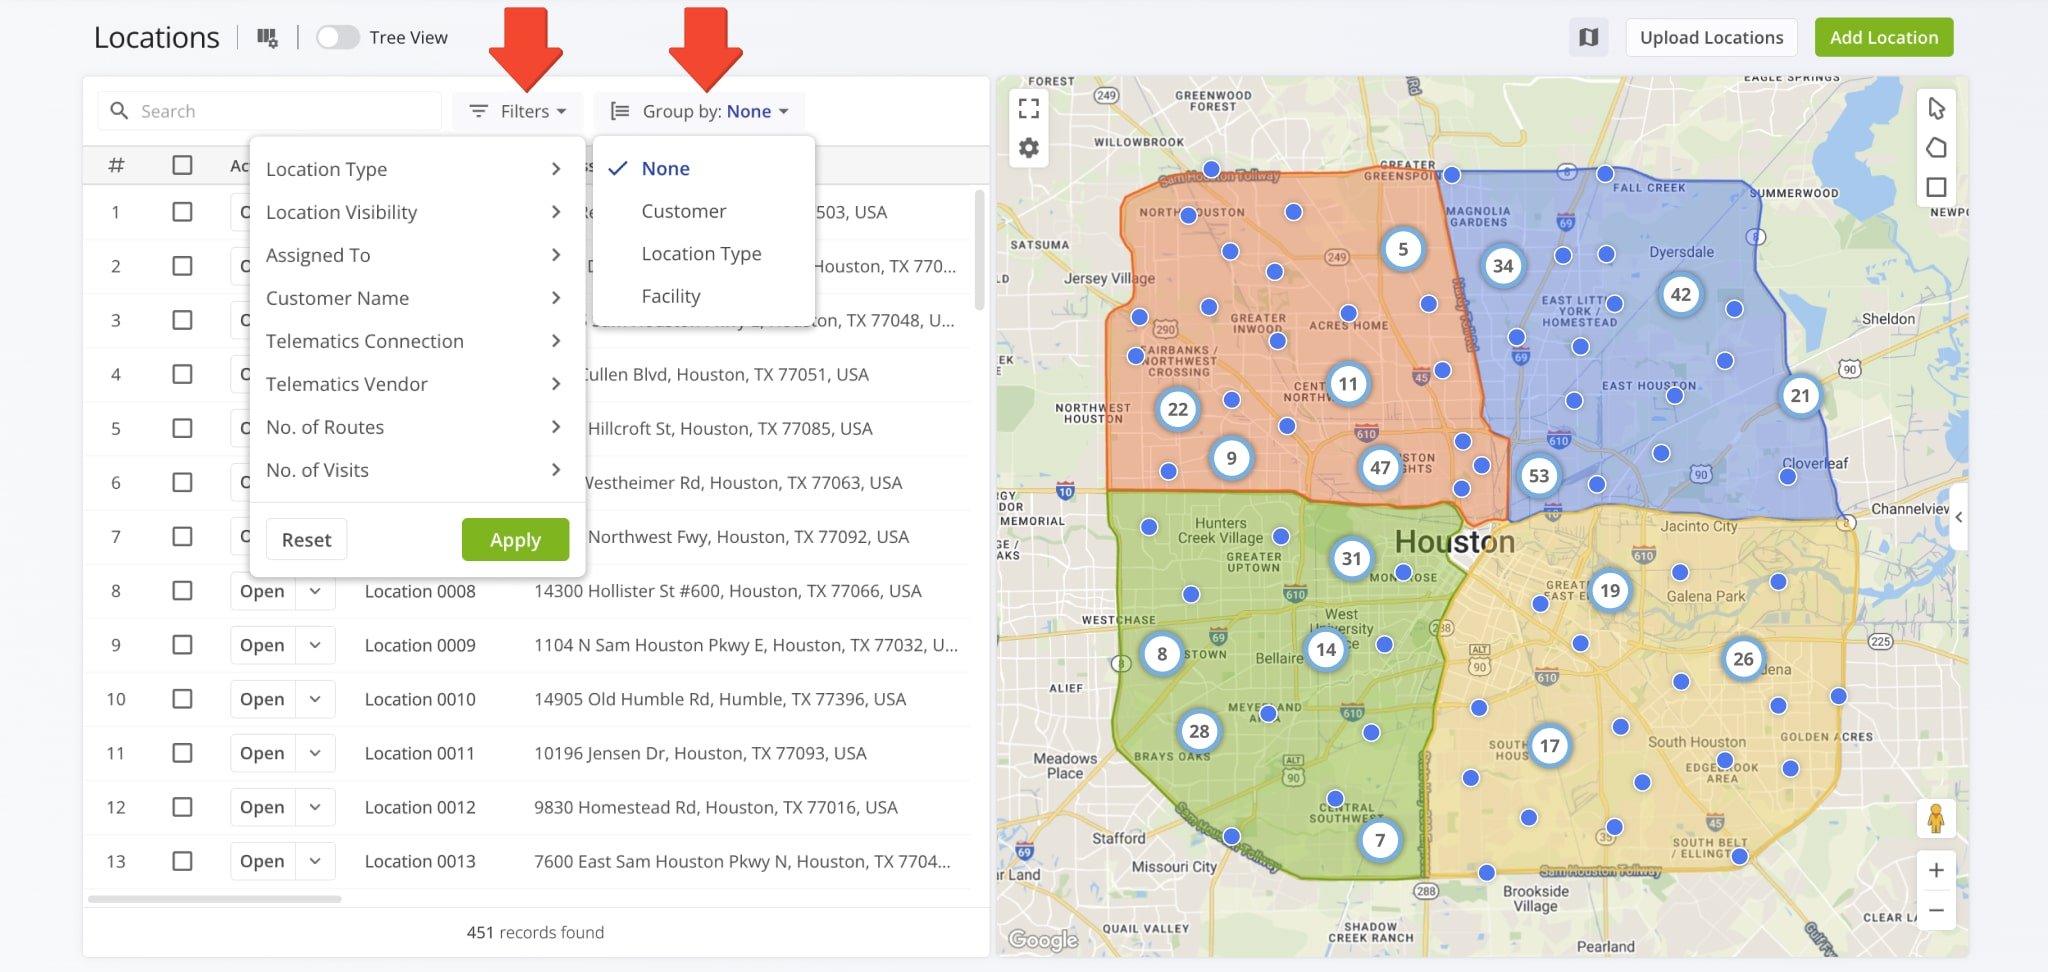This screenshot has height=972, width=2048.
Task: Click inside the Search field
Action: coord(270,110)
